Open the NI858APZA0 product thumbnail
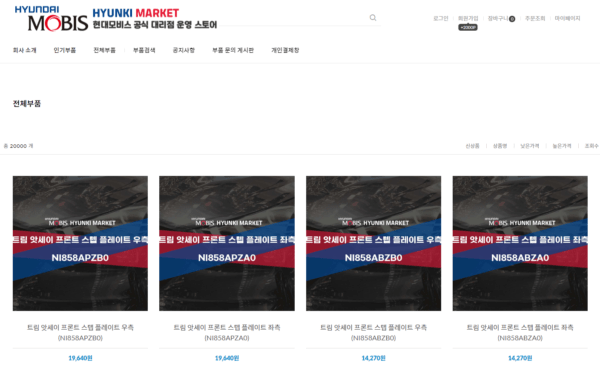The image size is (600, 371). point(227,243)
